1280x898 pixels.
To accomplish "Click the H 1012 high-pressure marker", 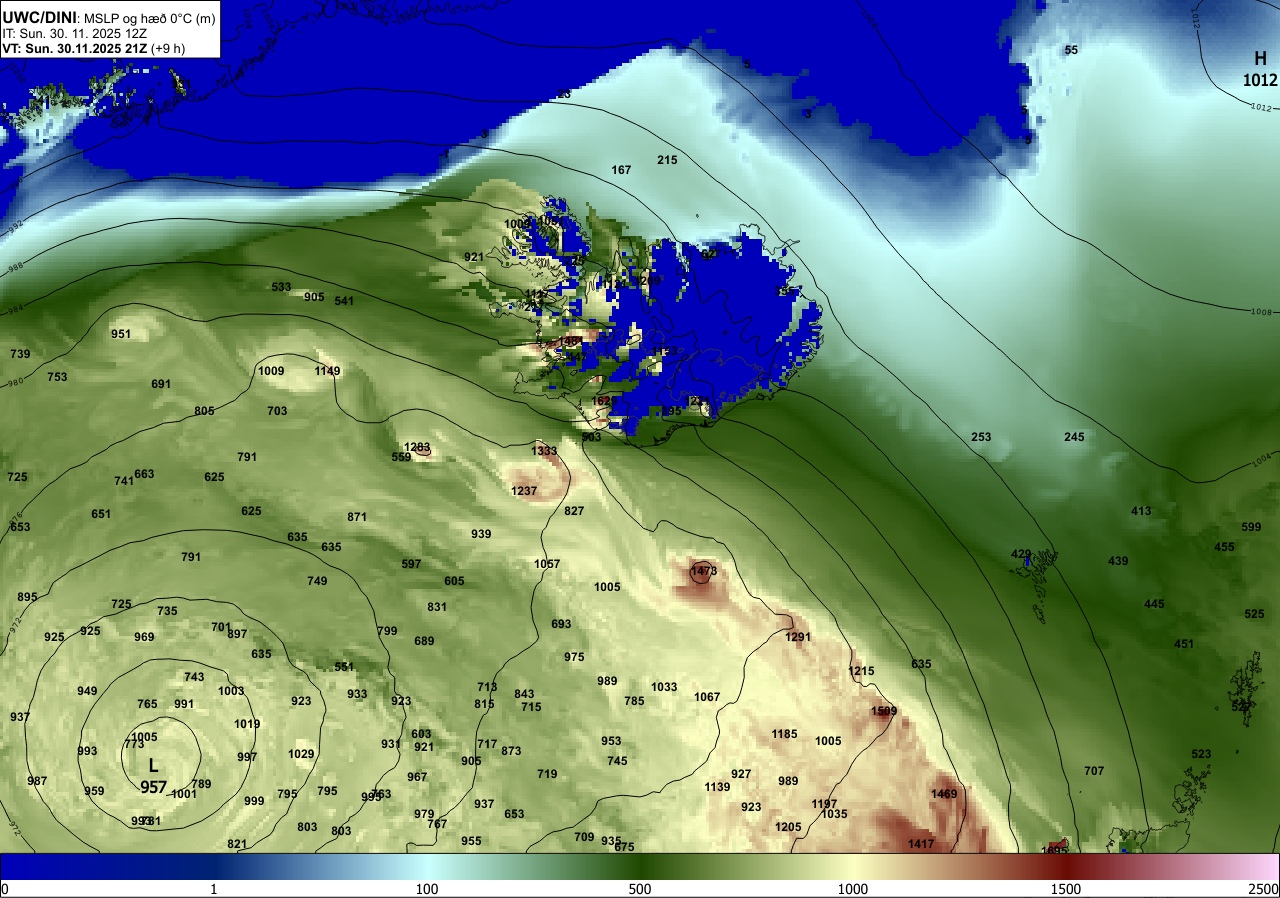I will pyautogui.click(x=1260, y=69).
